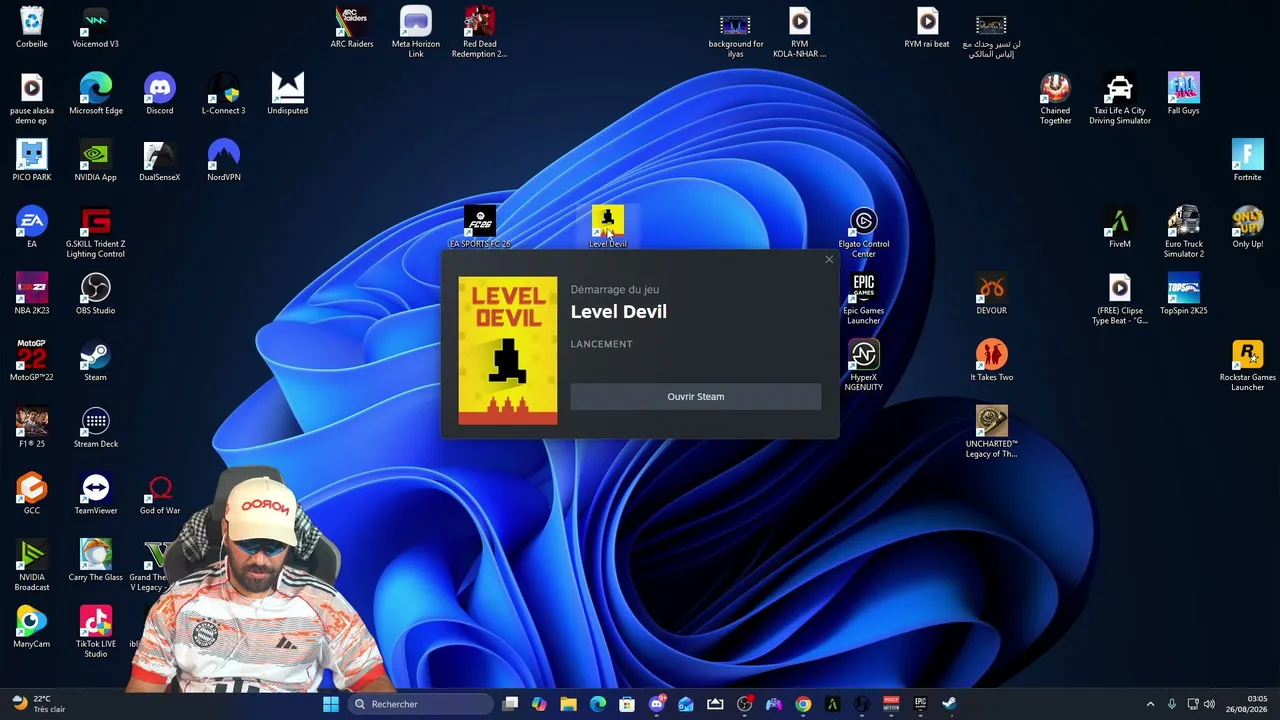Select the Microsoft Edge desktop shortcut
This screenshot has height=720, width=1280.
click(96, 94)
